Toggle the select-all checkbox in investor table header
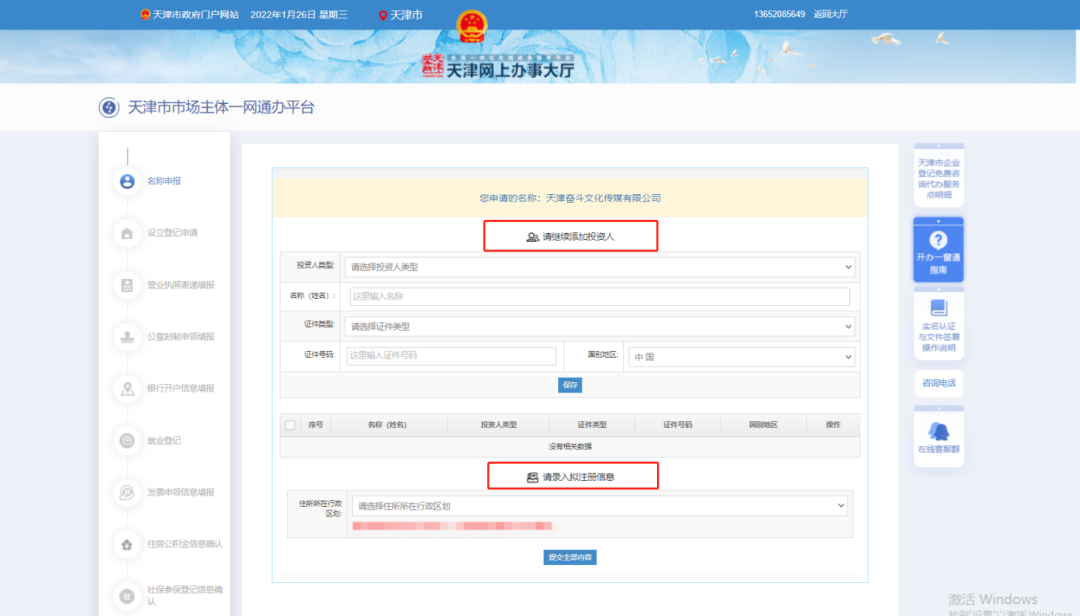This screenshot has width=1080, height=616. pos(288,424)
